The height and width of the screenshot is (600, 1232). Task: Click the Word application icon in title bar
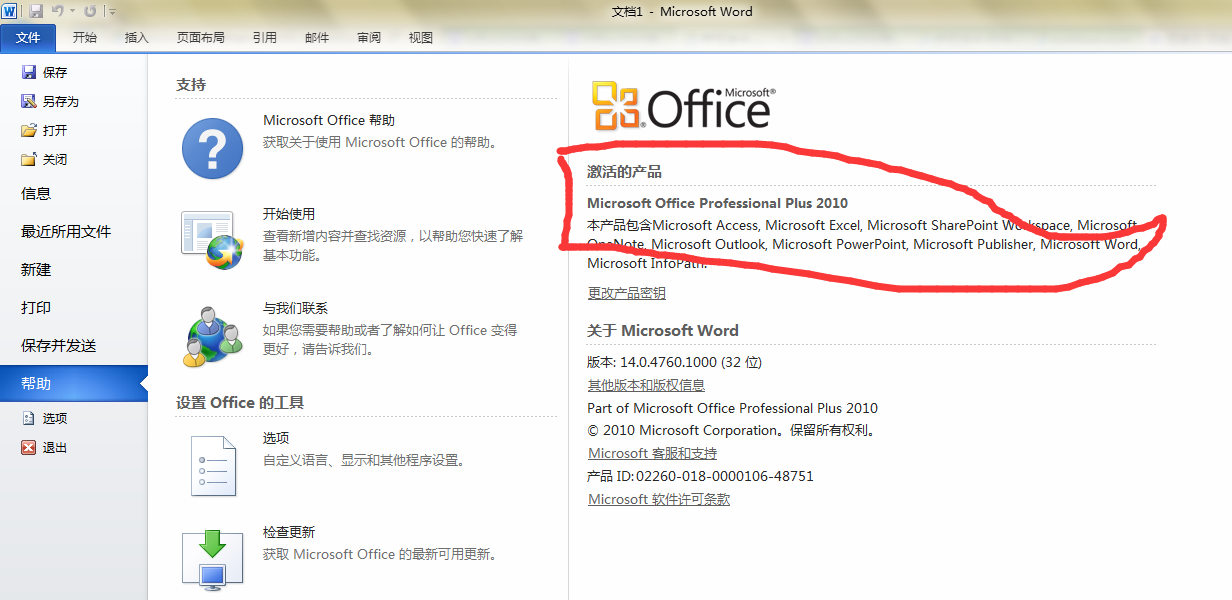coord(10,11)
